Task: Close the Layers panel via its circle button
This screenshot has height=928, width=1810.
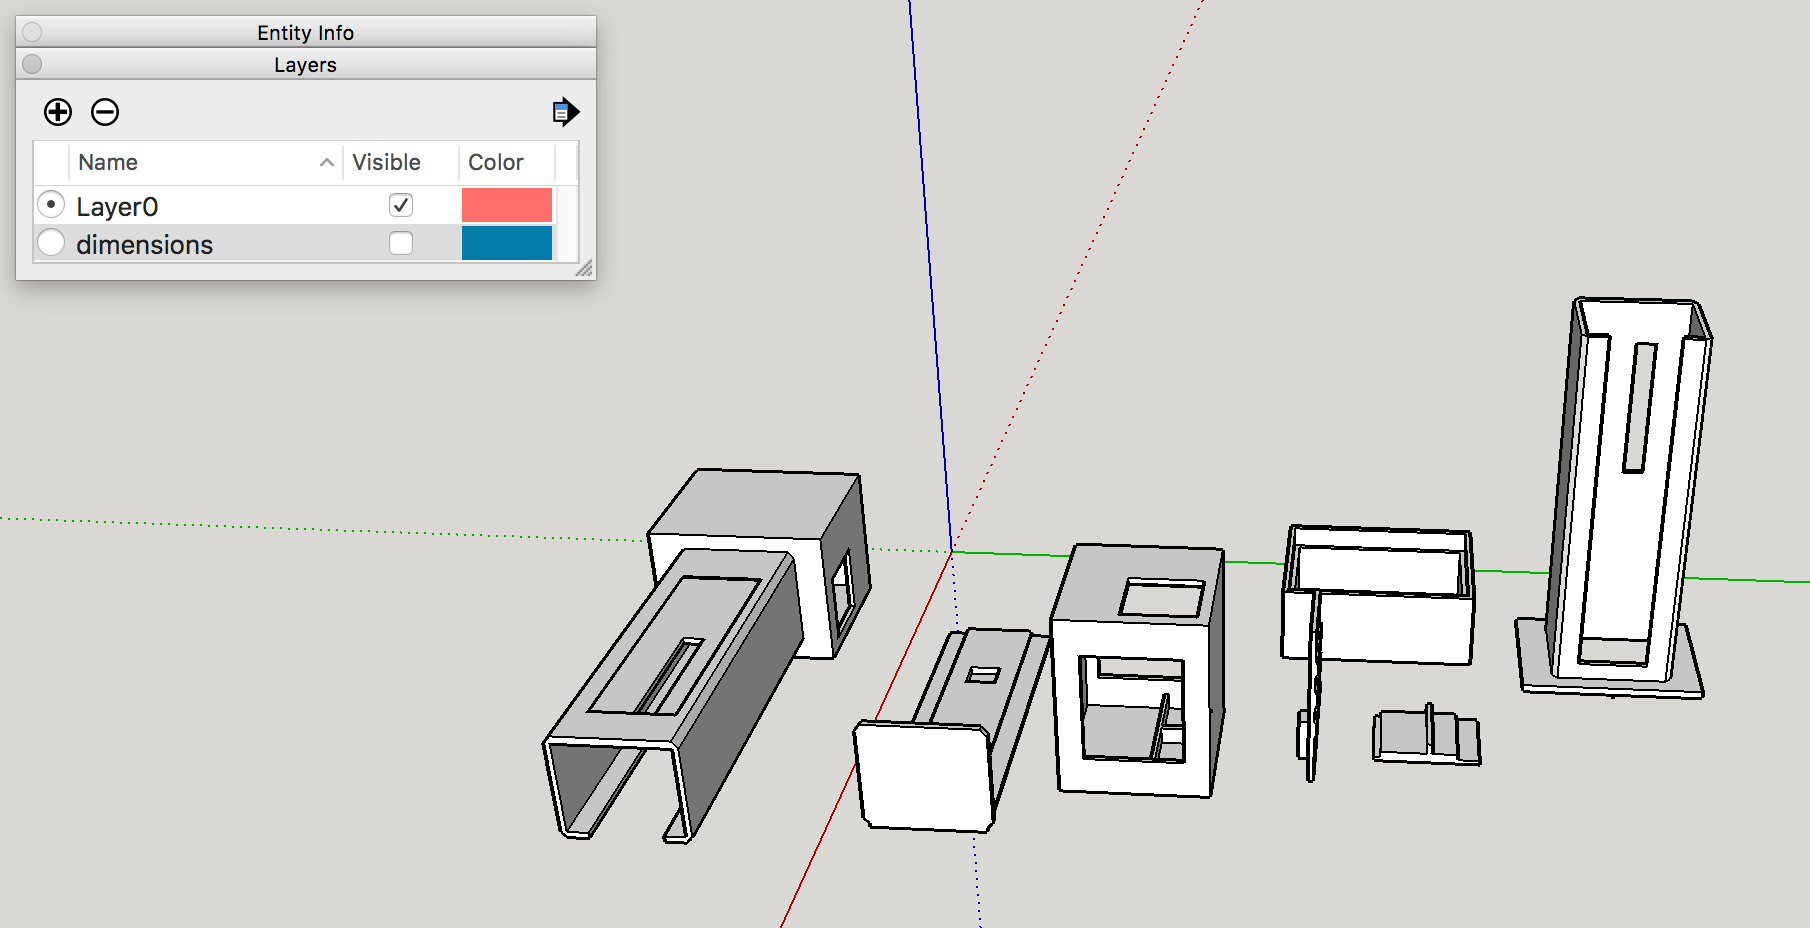Action: pyautogui.click(x=32, y=64)
